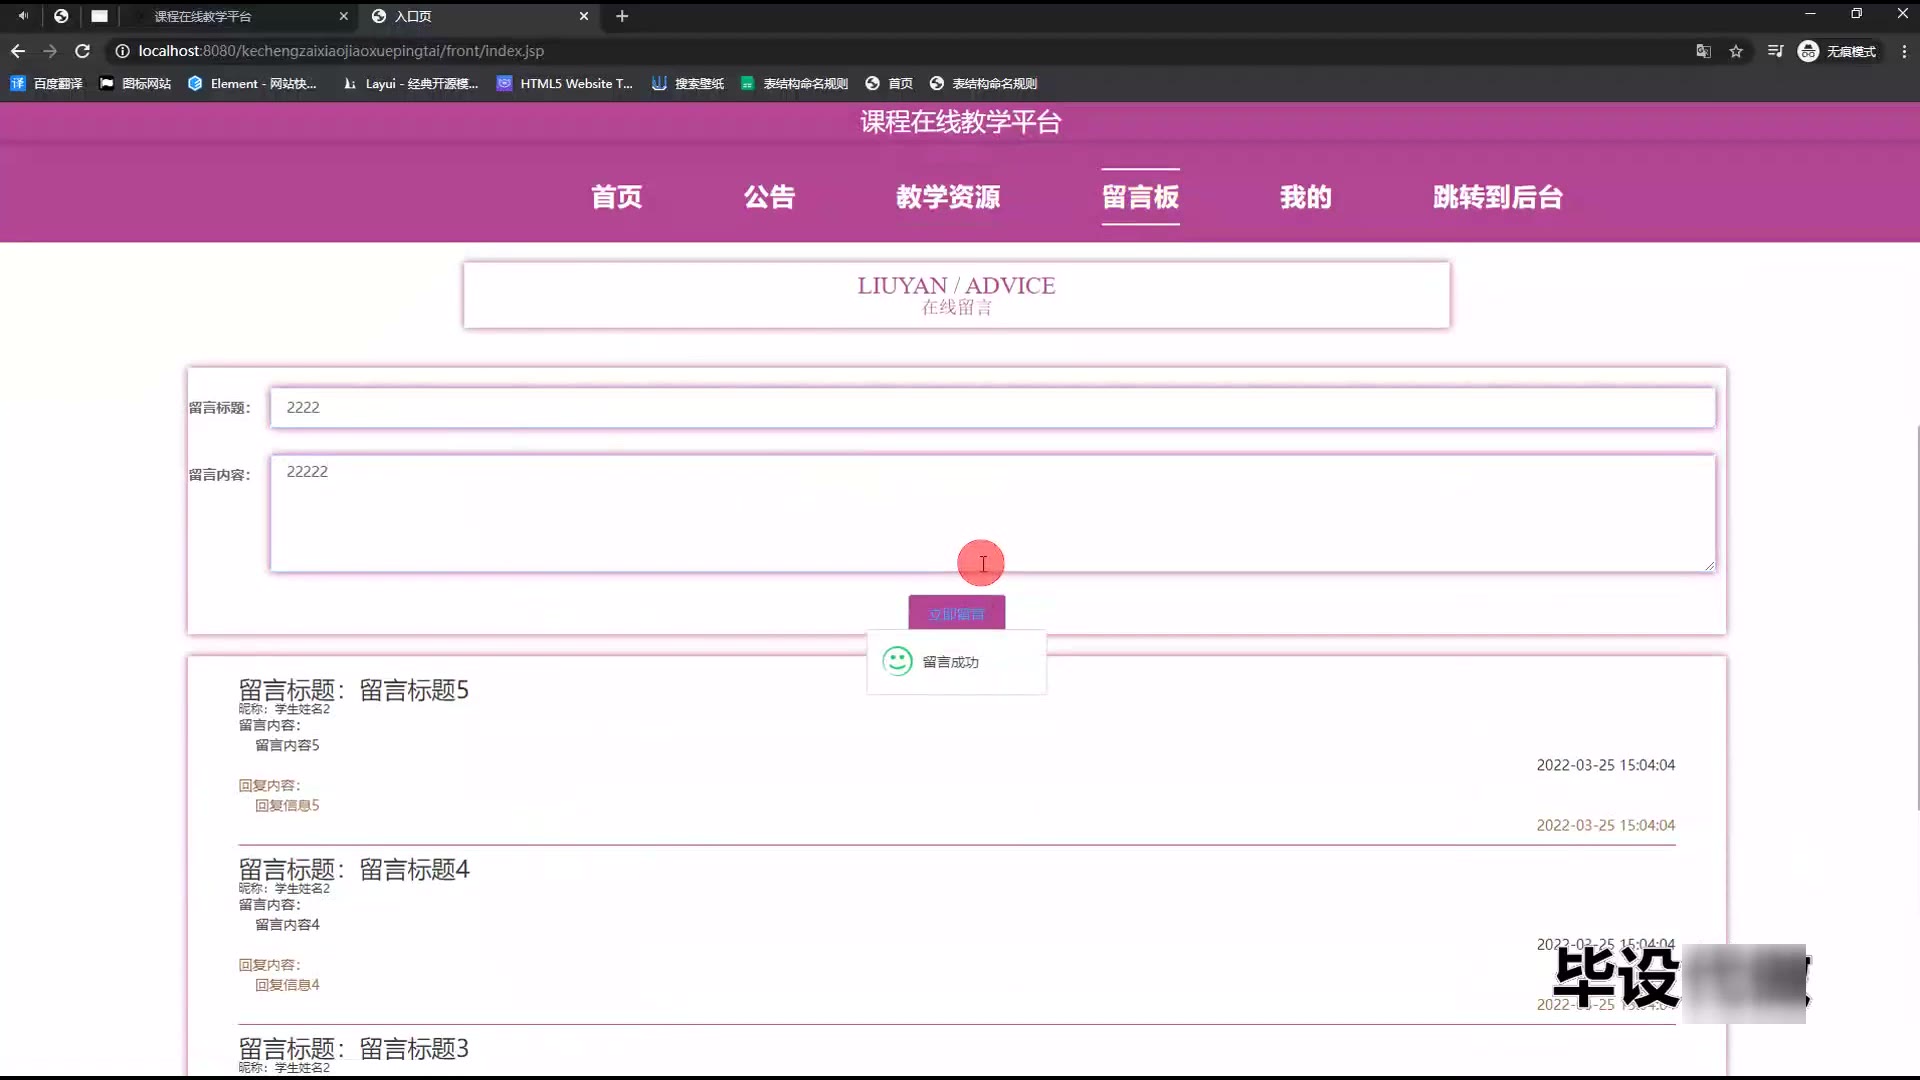This screenshot has height=1080, width=1920.
Task: Click the site information icon in address bar
Action: (122, 51)
